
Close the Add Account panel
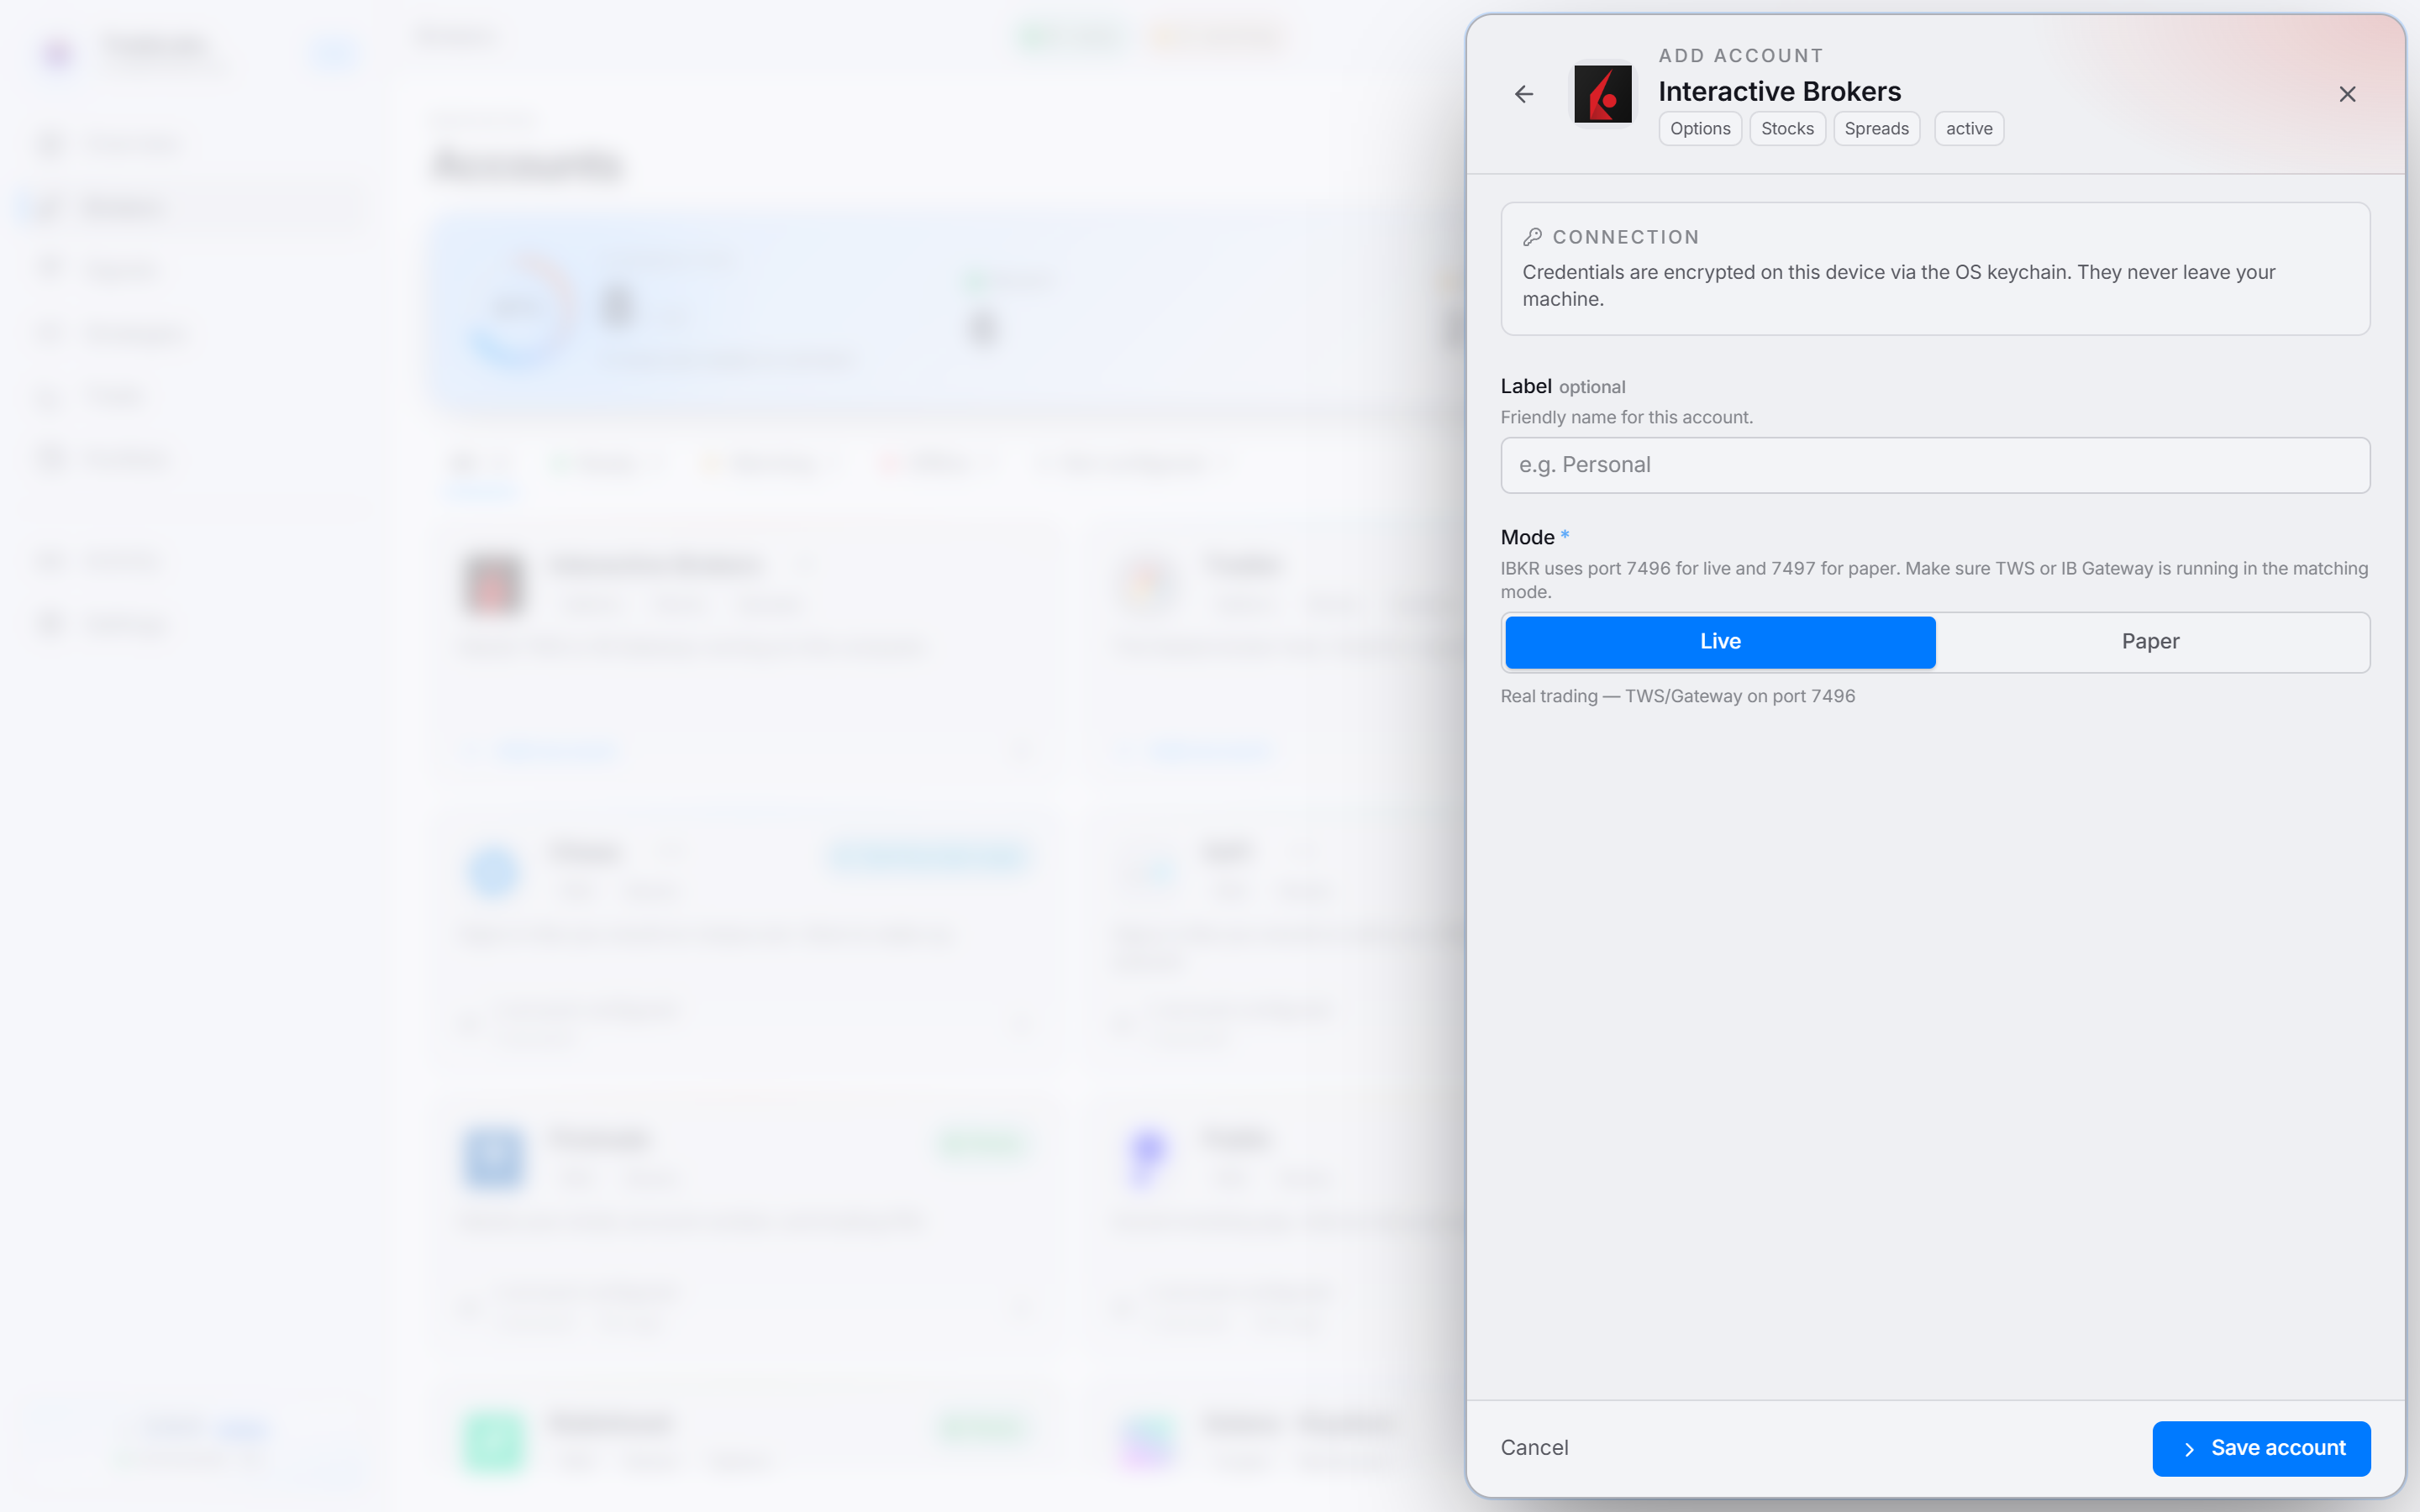click(x=2347, y=94)
